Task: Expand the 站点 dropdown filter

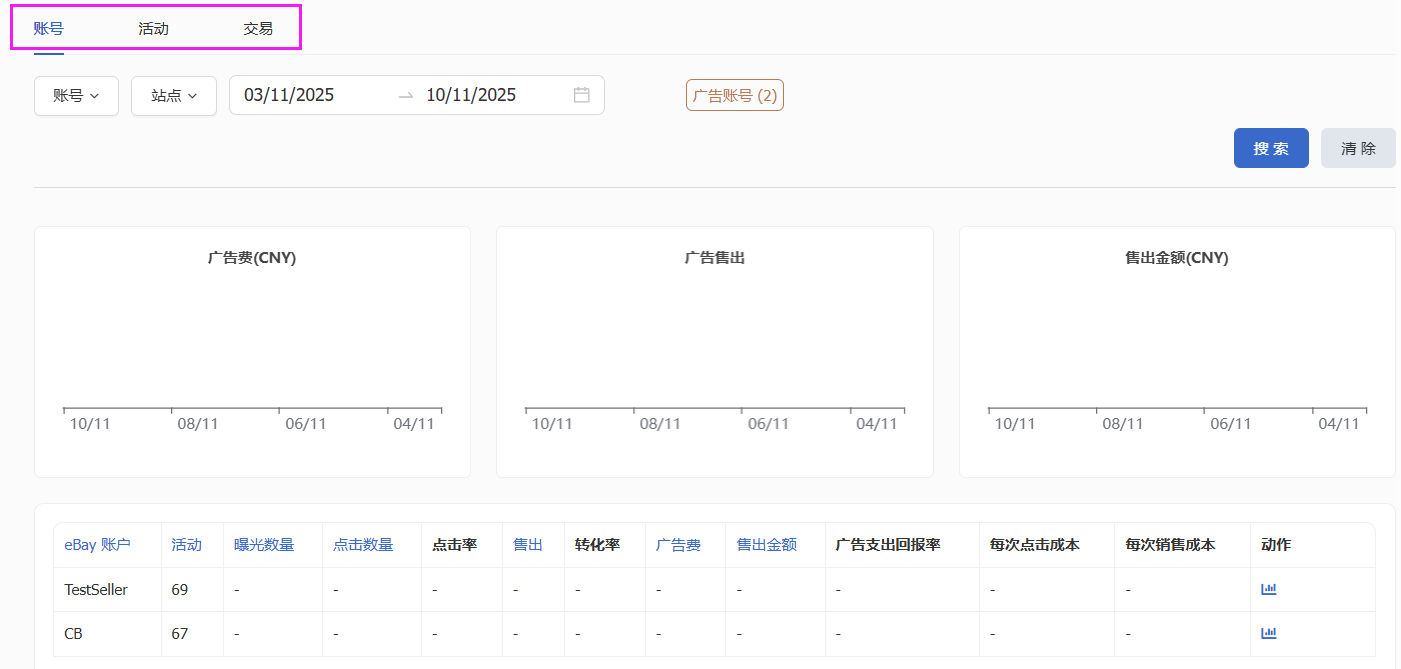Action: 174,96
